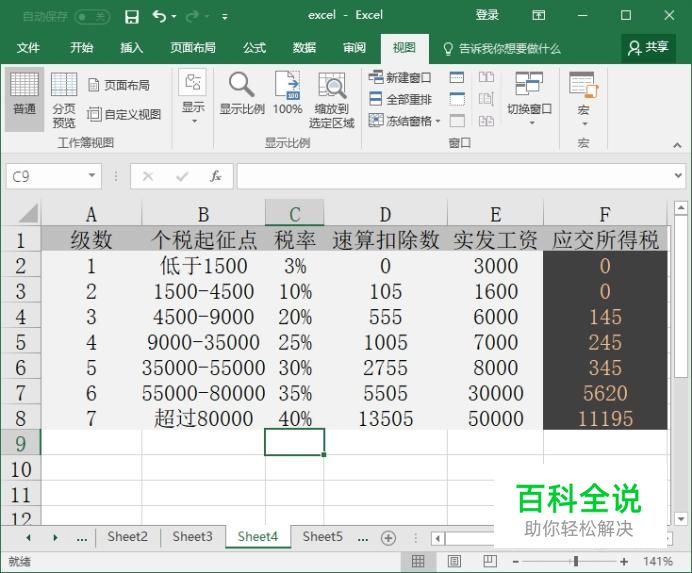
Task: Switch to the 插入 ribbon tab
Action: pos(132,48)
